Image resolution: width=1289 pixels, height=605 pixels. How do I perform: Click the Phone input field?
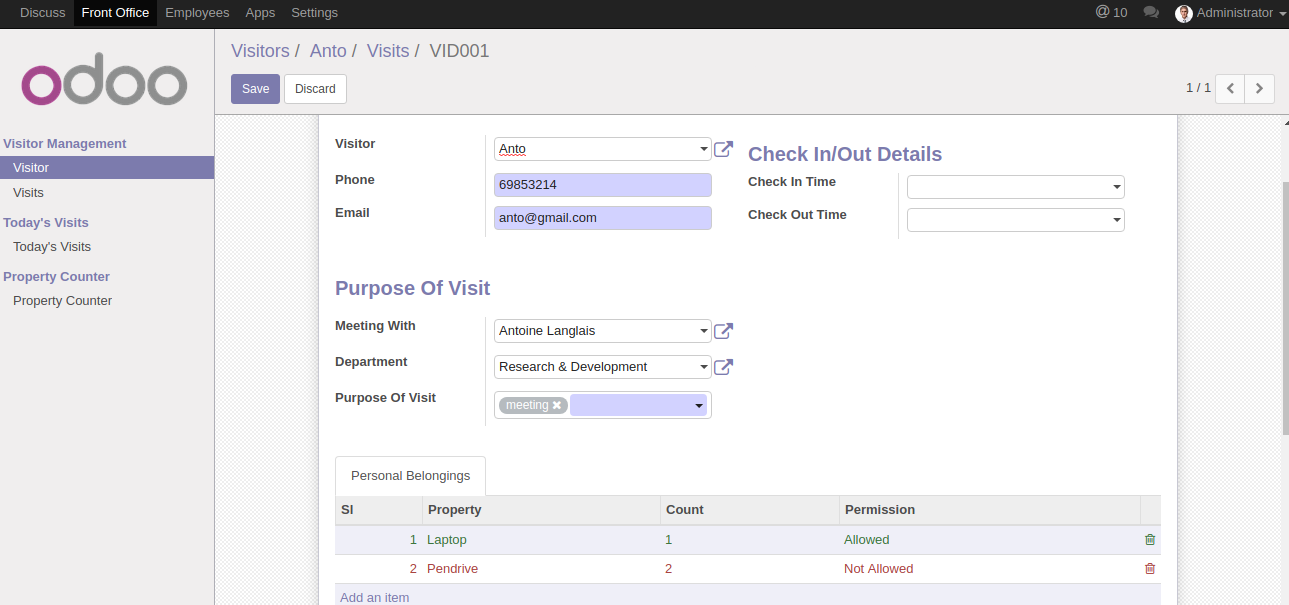tap(602, 185)
